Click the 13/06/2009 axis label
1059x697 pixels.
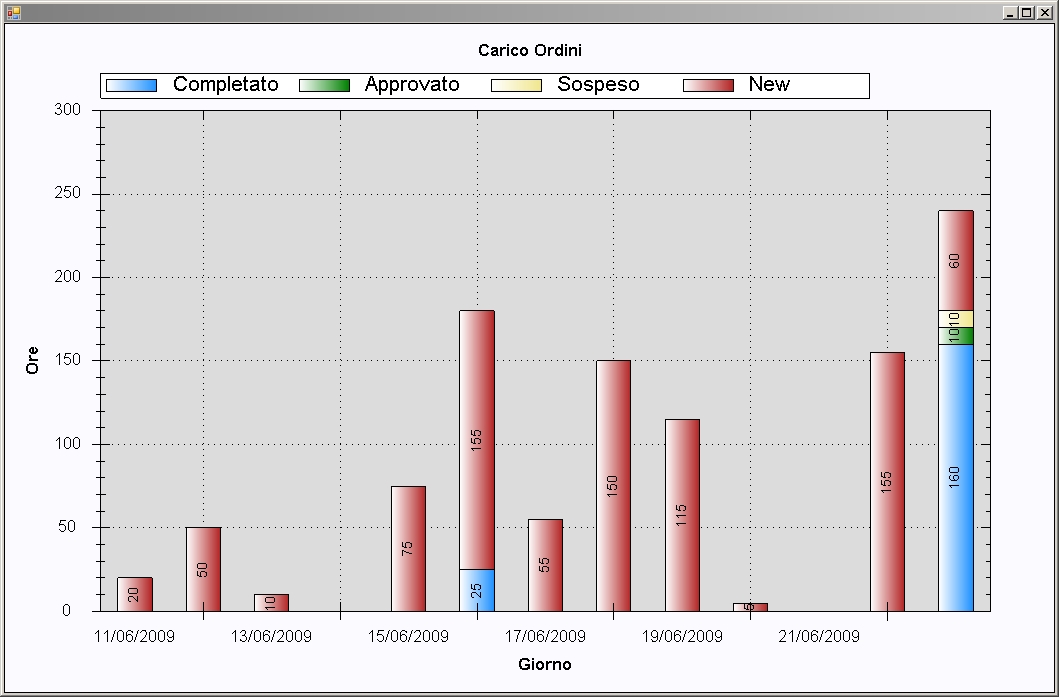(x=272, y=637)
